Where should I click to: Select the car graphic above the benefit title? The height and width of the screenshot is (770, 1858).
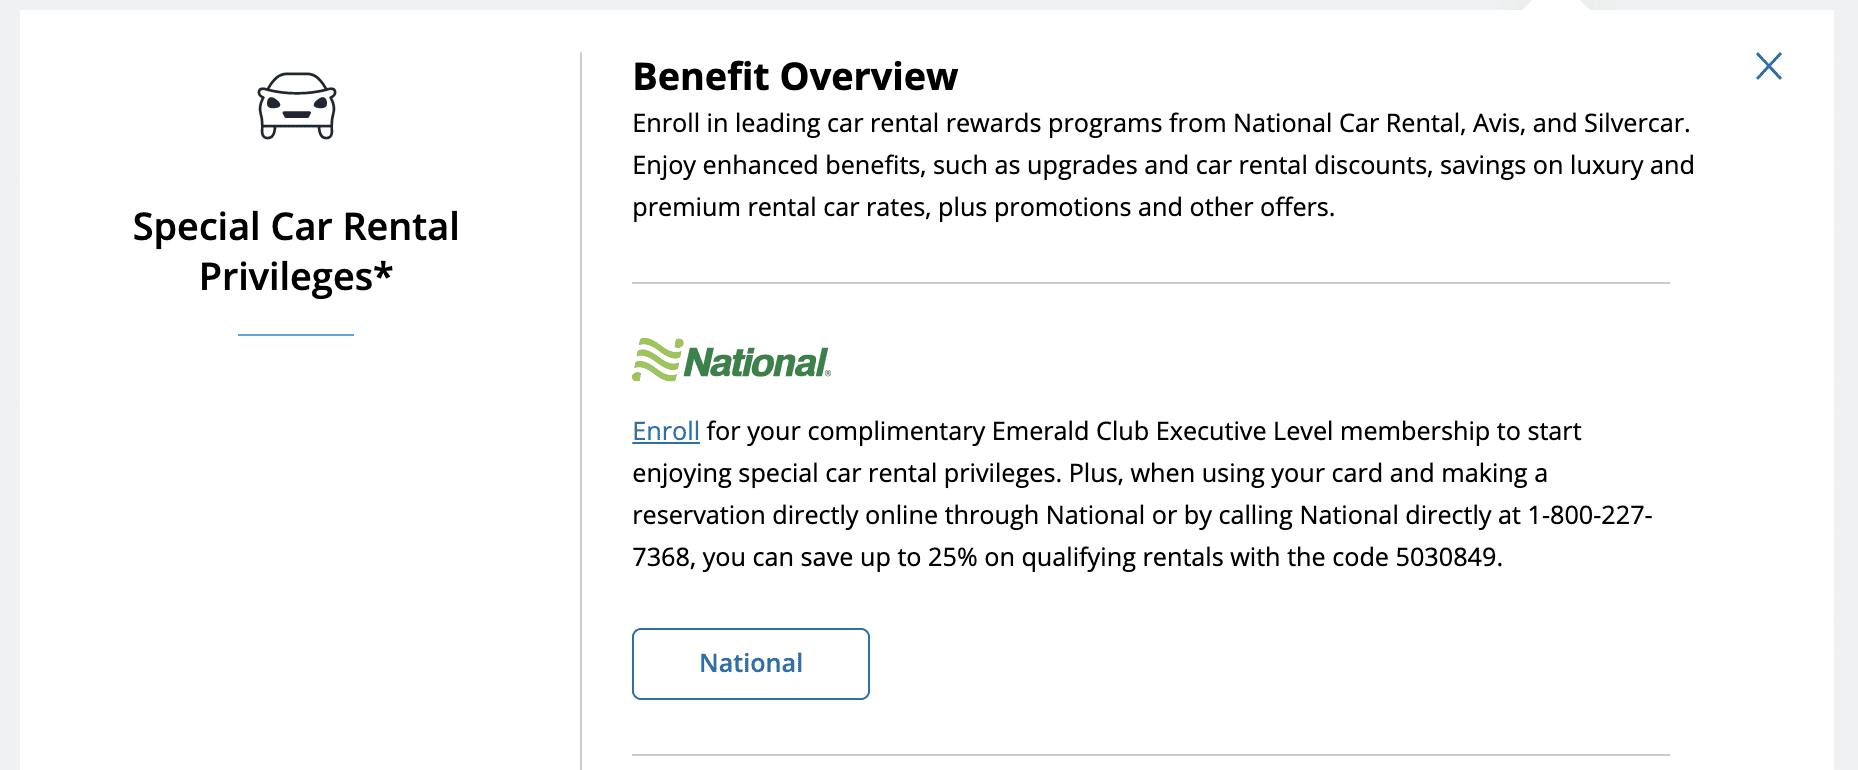pos(296,105)
